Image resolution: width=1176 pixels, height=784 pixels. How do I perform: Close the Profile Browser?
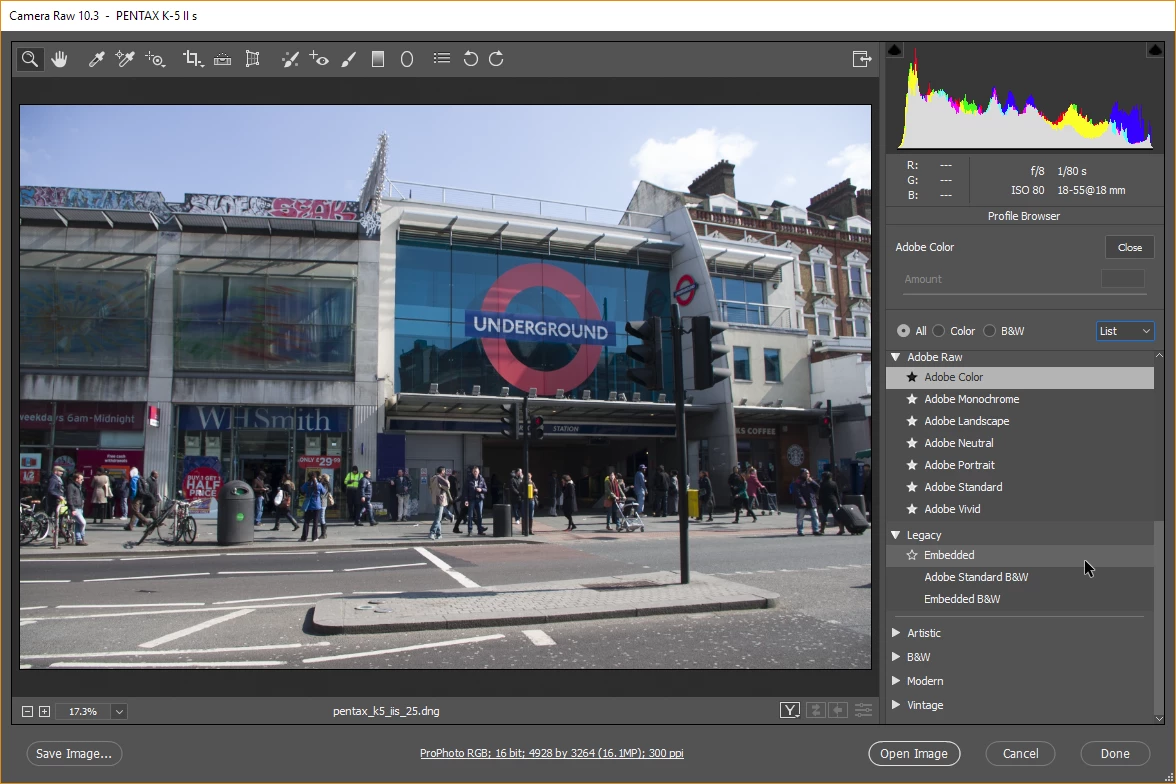coord(1130,248)
